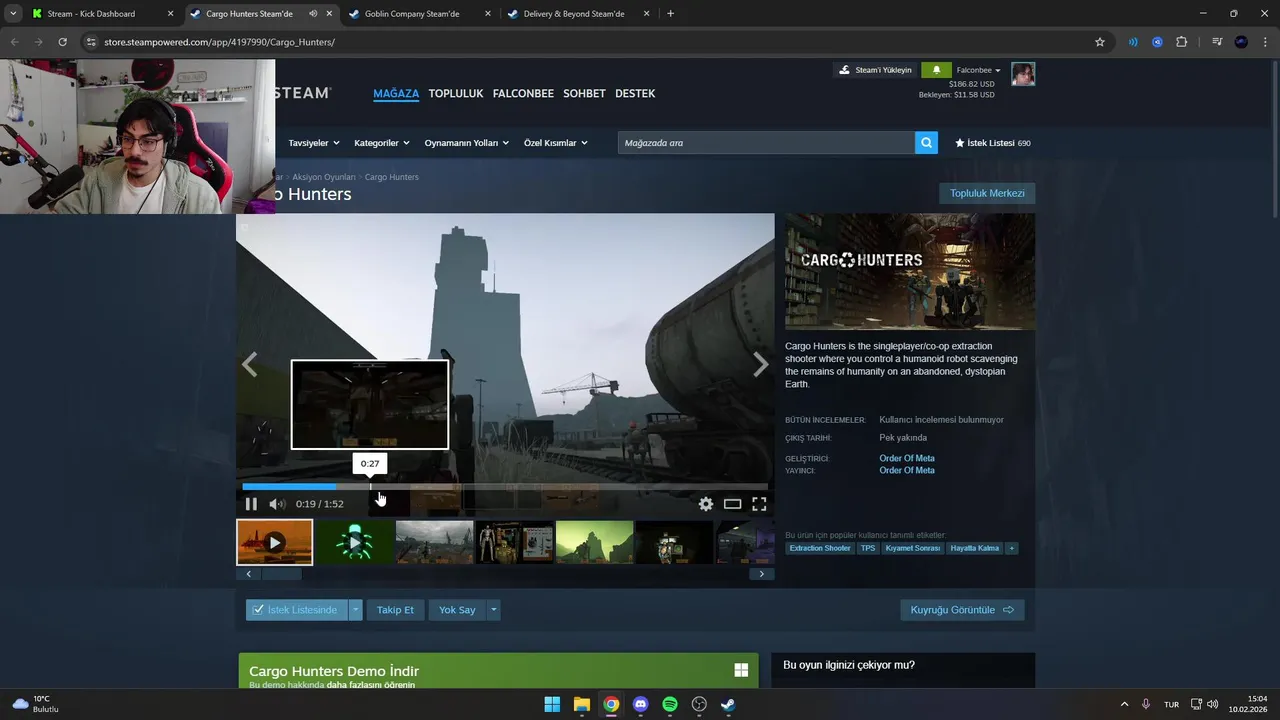Select Kıyamet Sonrası tag
The width and height of the screenshot is (1280, 720).
click(913, 548)
